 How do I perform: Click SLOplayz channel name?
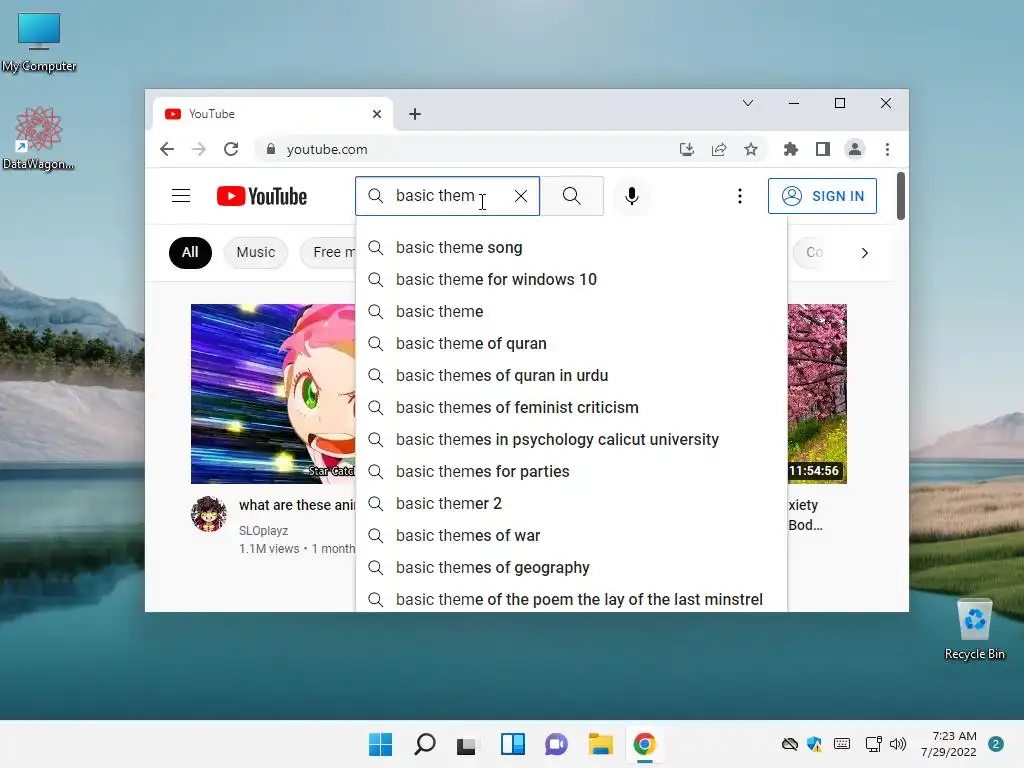coord(263,531)
